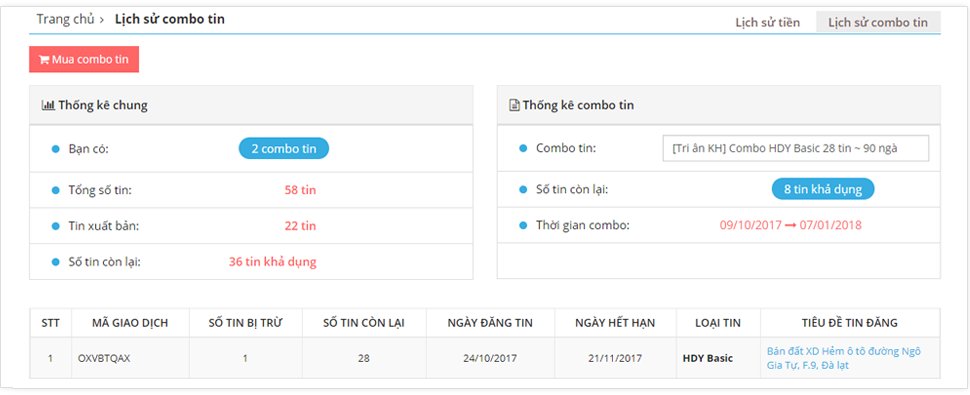The width and height of the screenshot is (970, 395).
Task: Click the STT column header
Action: coord(50,323)
